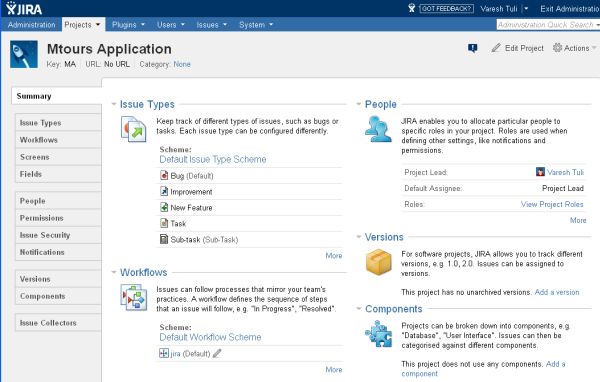
Task: Click the People section icon
Action: pos(378,129)
